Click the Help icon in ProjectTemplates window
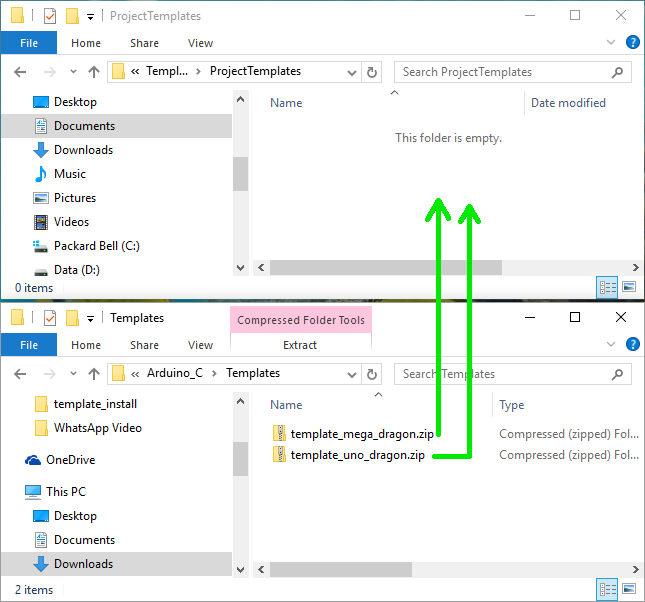 coord(632,43)
